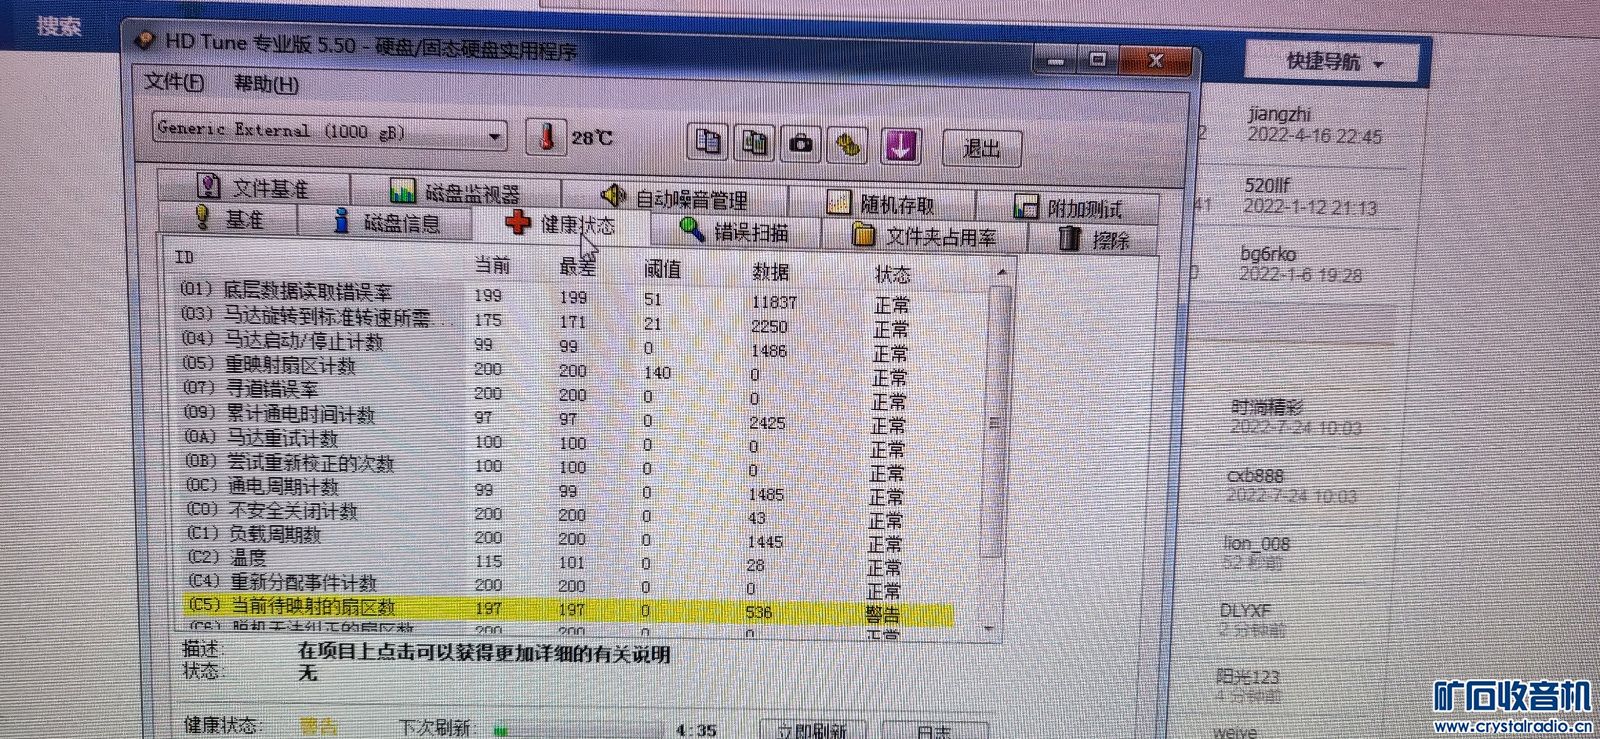Open the 文件(F) menu
The image size is (1600, 739).
tap(173, 81)
